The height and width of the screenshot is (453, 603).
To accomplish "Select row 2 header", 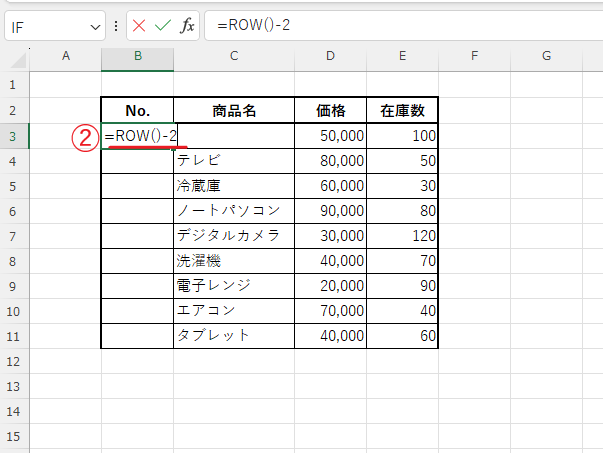I will point(15,110).
